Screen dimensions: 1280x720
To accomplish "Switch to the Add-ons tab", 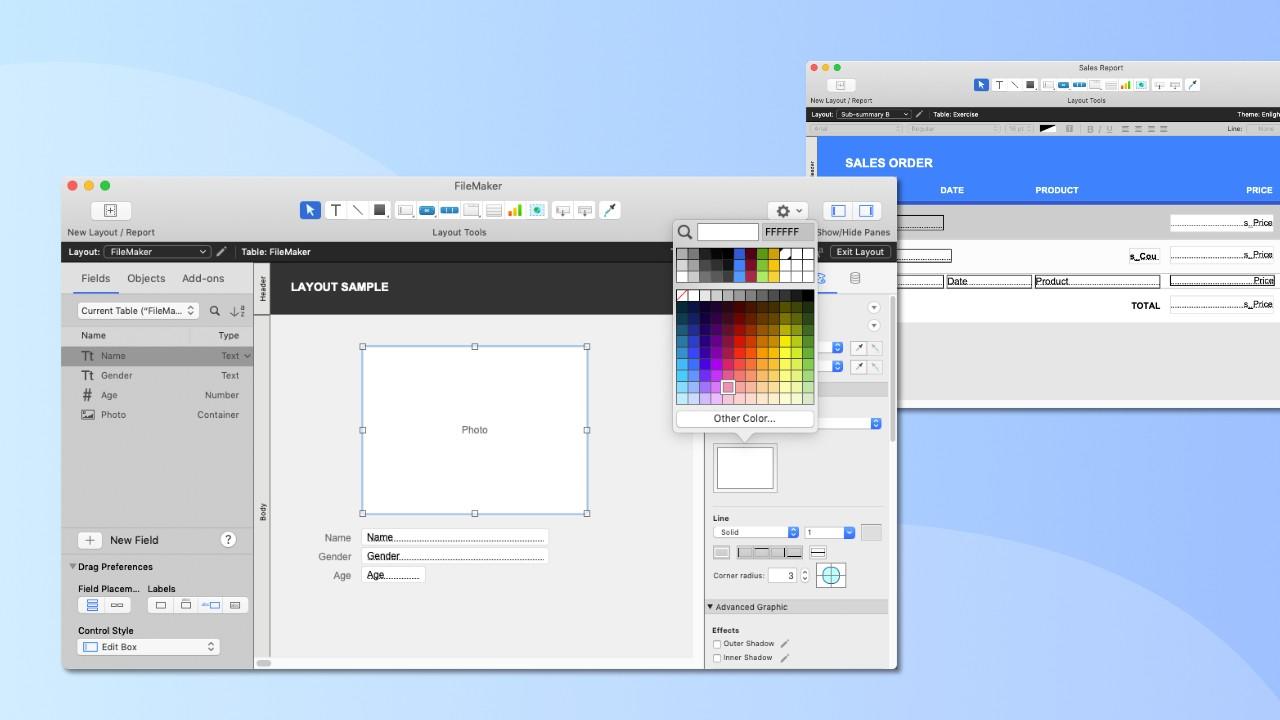I will pos(203,278).
